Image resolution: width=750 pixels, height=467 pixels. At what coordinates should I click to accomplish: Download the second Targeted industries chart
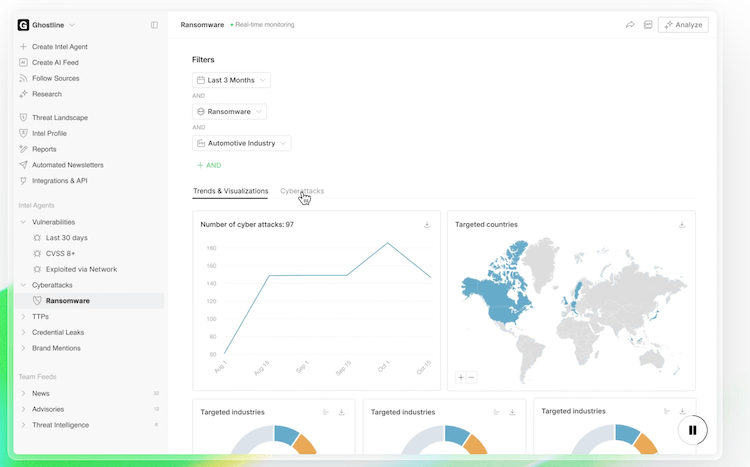(x=512, y=412)
